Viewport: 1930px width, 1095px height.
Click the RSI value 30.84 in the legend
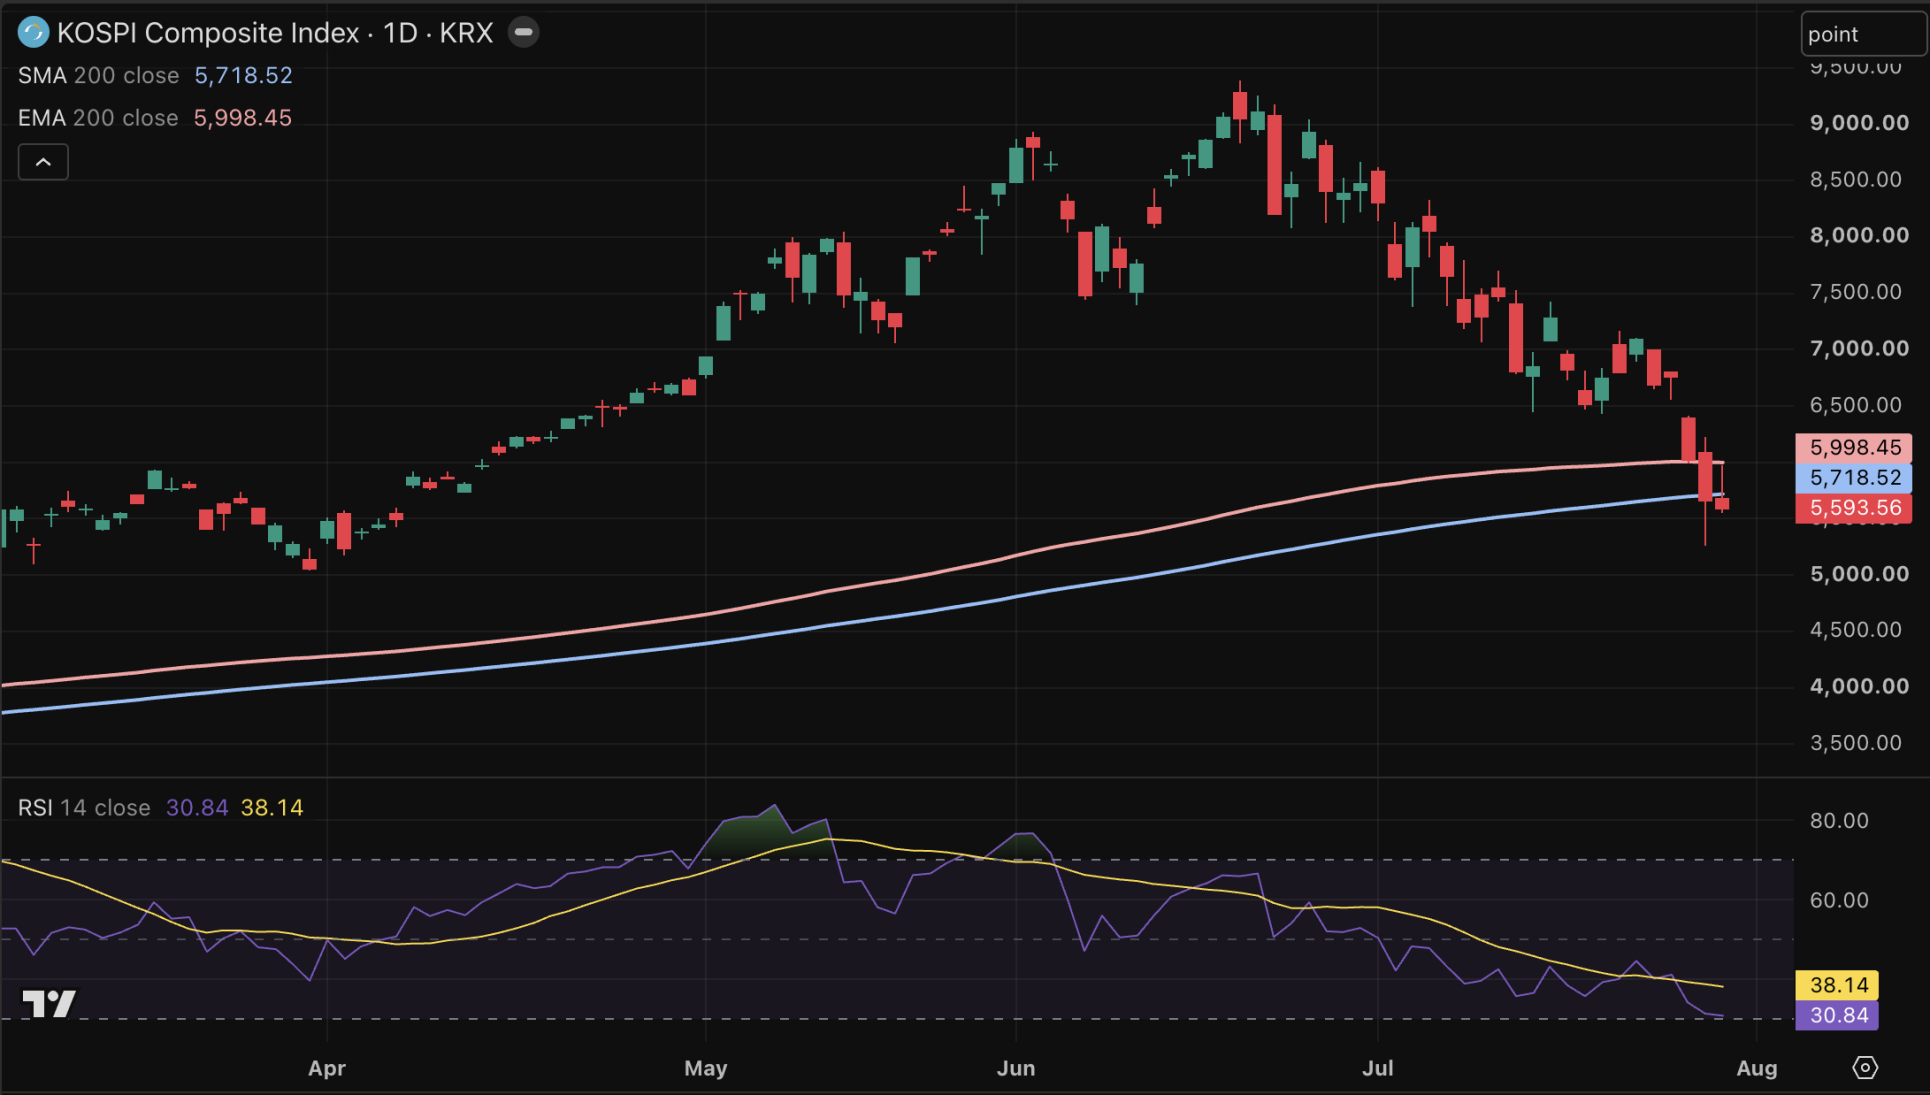[197, 808]
